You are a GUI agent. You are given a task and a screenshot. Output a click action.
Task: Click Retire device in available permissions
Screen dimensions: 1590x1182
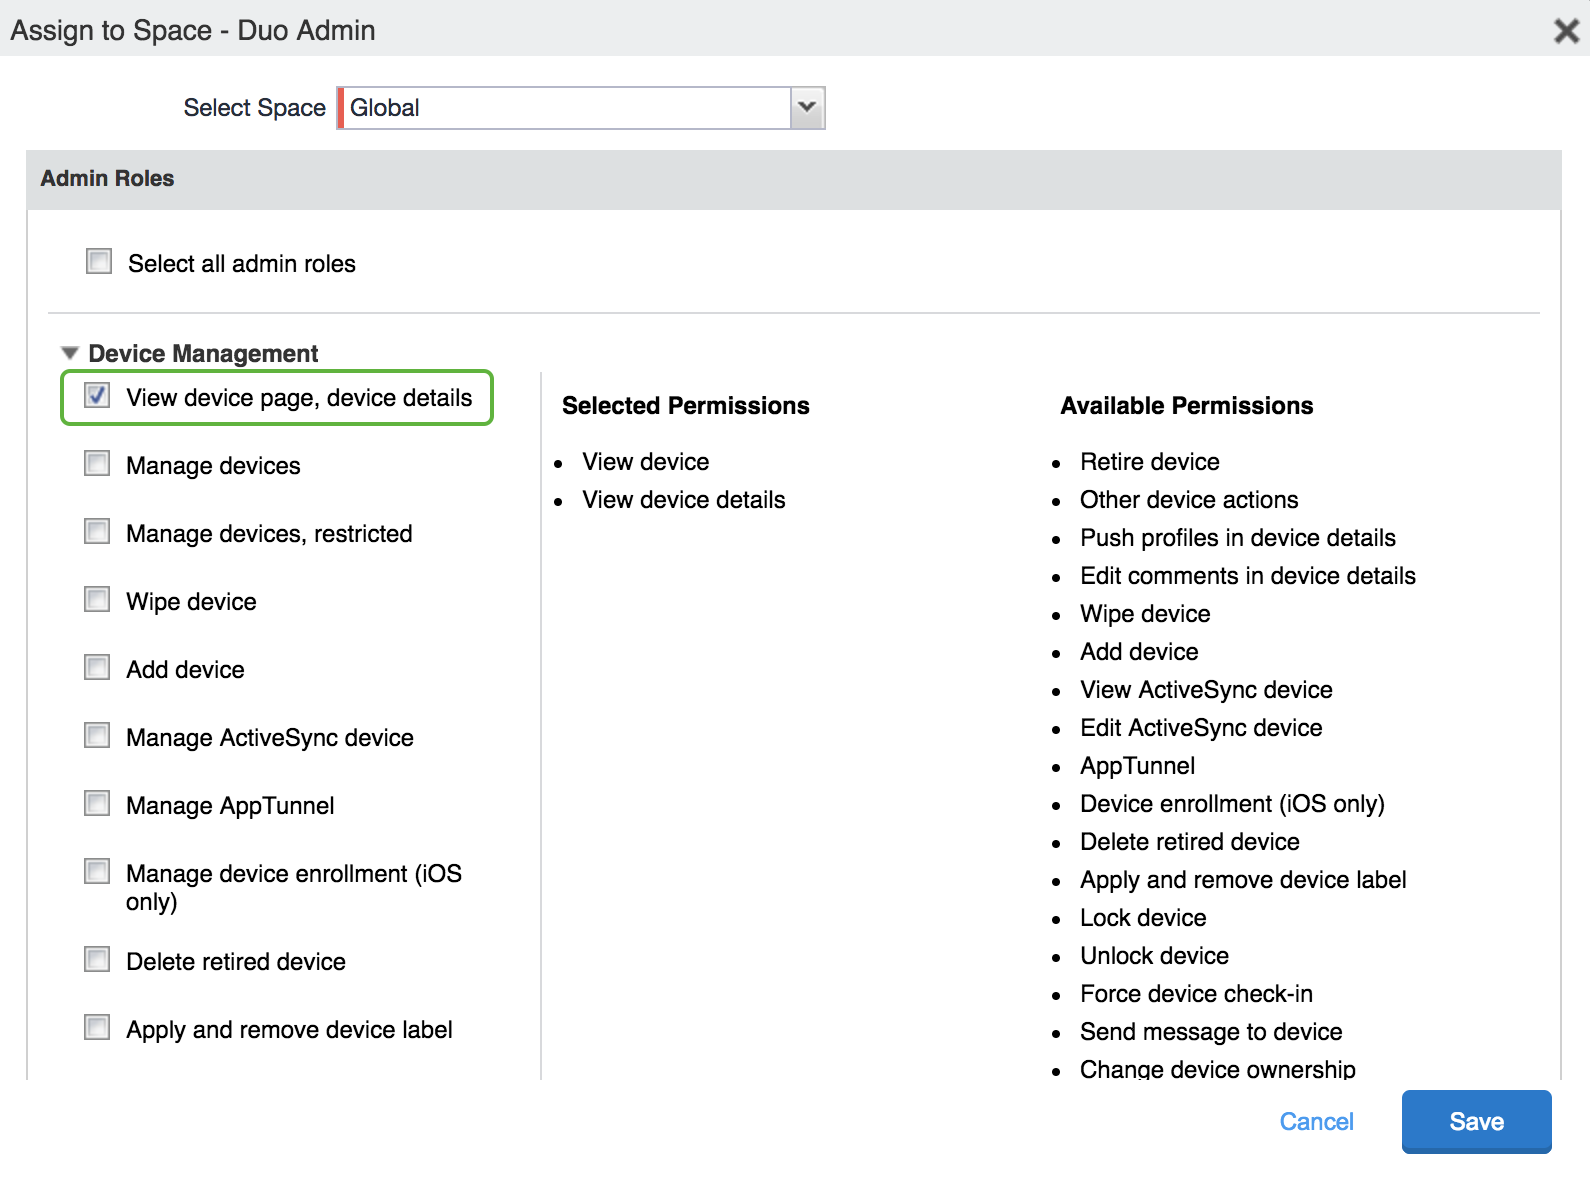pos(1149,462)
